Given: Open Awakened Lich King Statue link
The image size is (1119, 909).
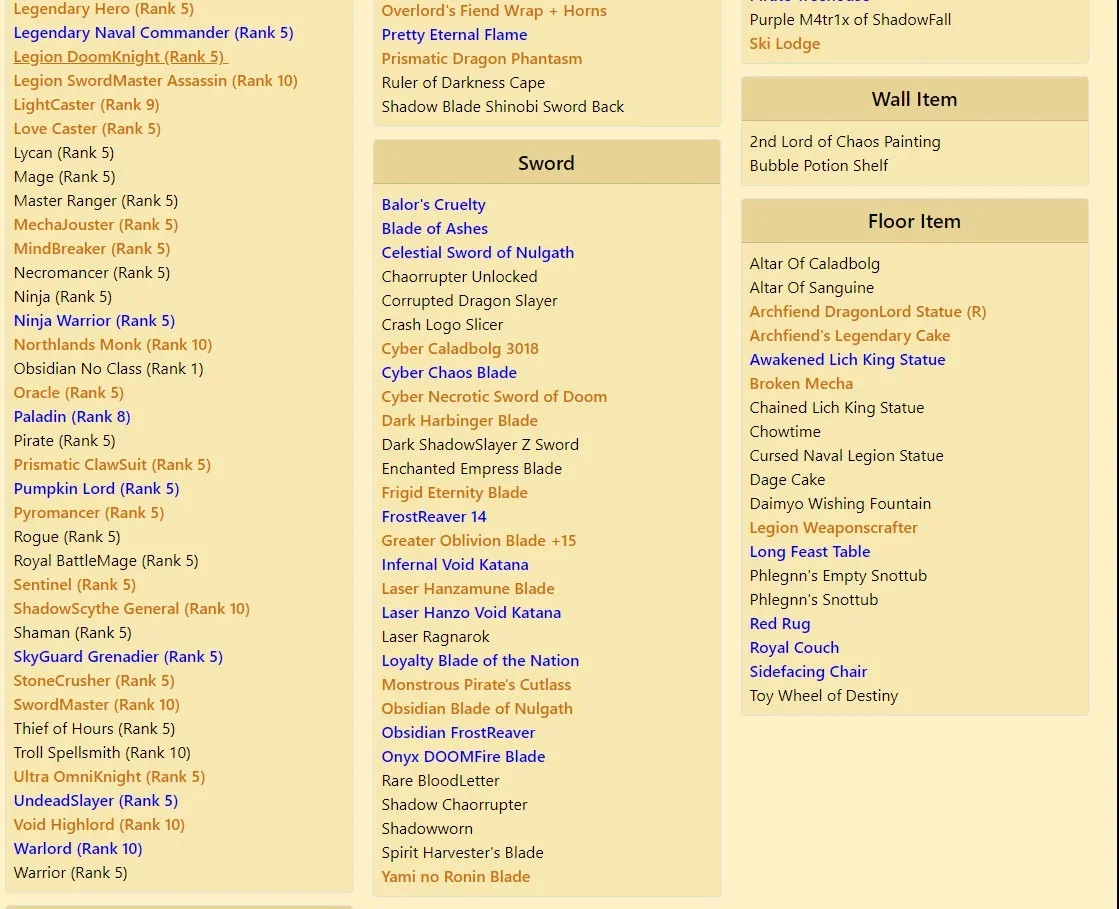Looking at the screenshot, I should pyautogui.click(x=848, y=360).
